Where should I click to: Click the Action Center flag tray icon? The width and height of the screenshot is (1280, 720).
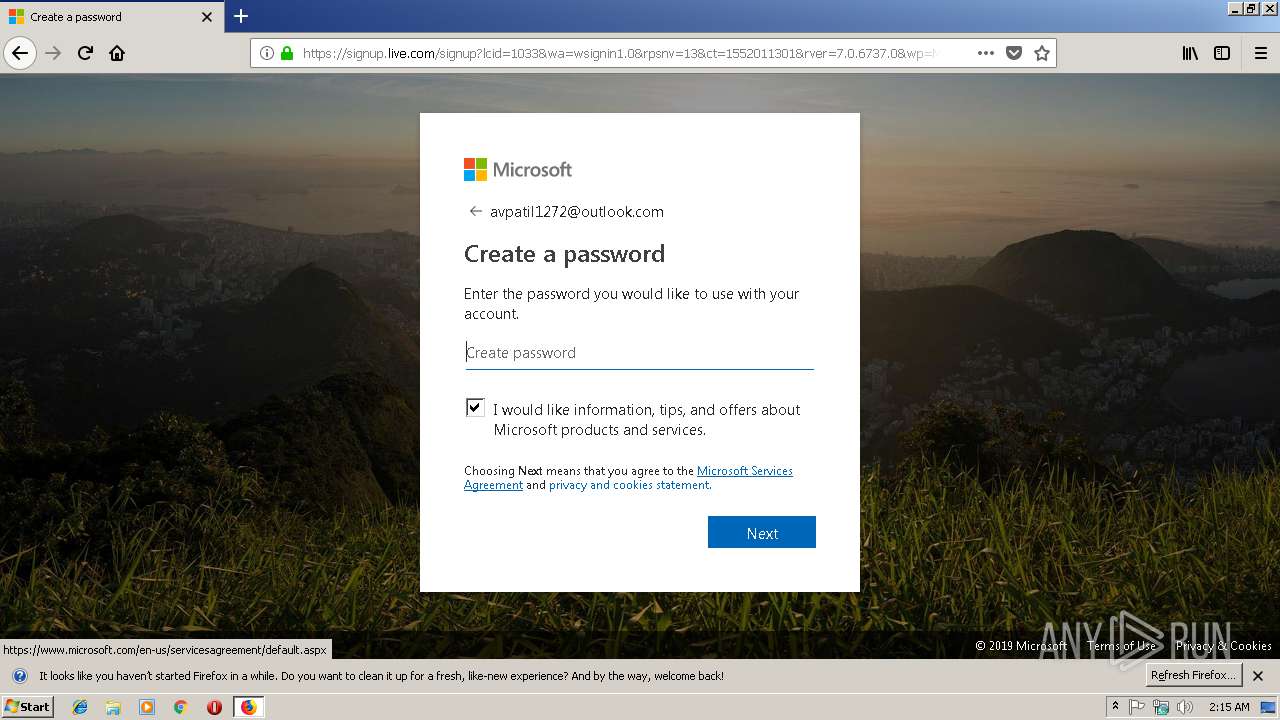click(1137, 707)
